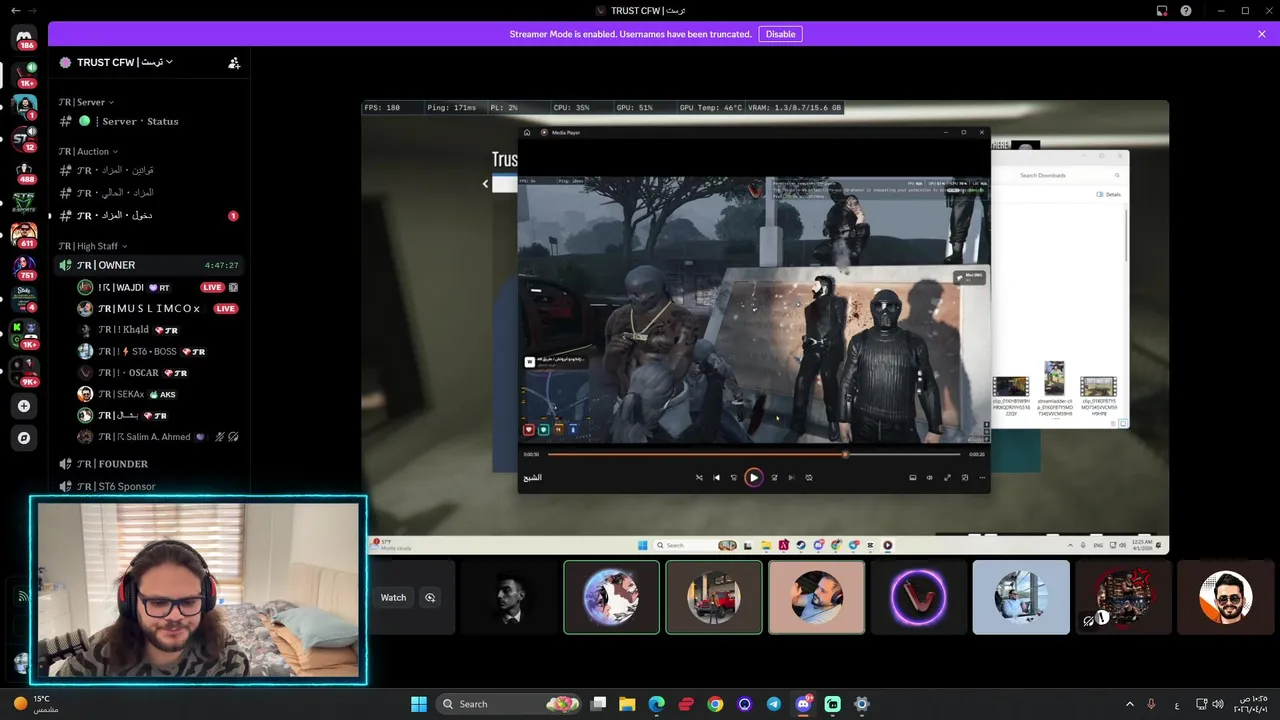Viewport: 1280px width, 720px height.
Task: Click the Media Player seek bar thumb
Action: coord(845,454)
